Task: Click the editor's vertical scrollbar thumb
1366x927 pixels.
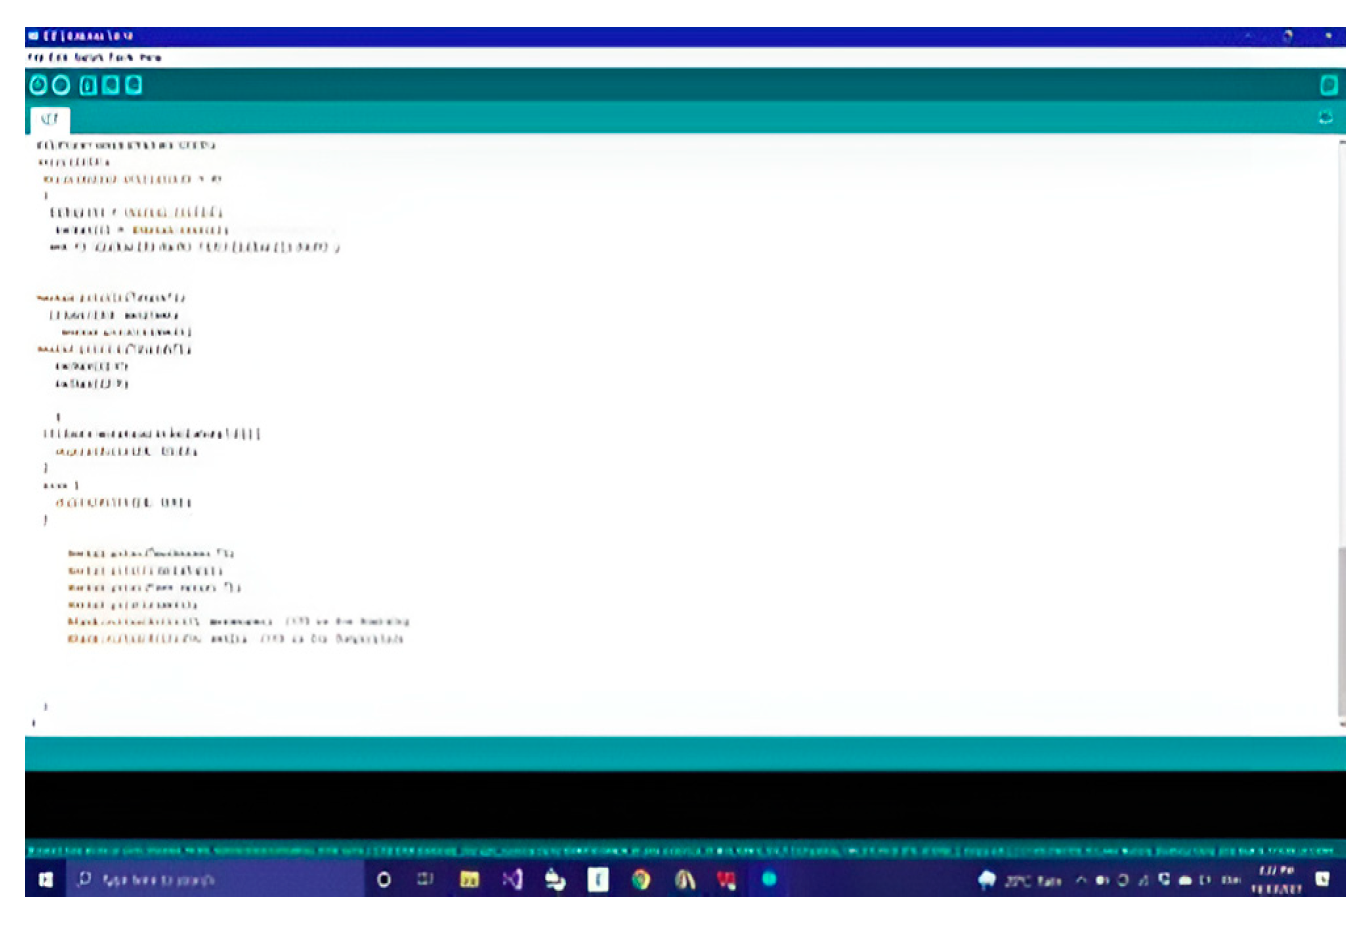Action: 1341,630
